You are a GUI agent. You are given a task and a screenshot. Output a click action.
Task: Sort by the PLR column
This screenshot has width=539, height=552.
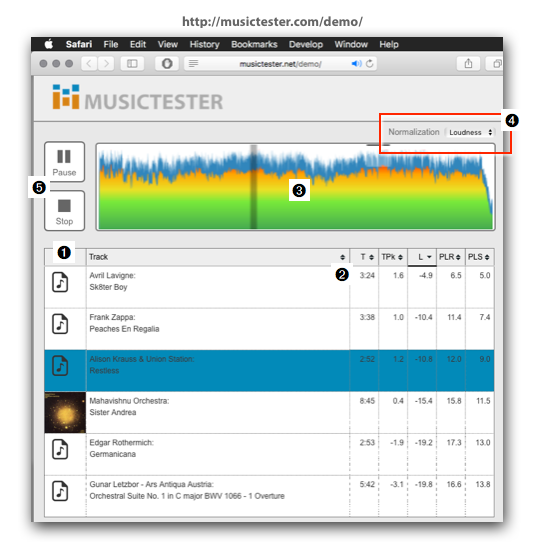tap(451, 257)
